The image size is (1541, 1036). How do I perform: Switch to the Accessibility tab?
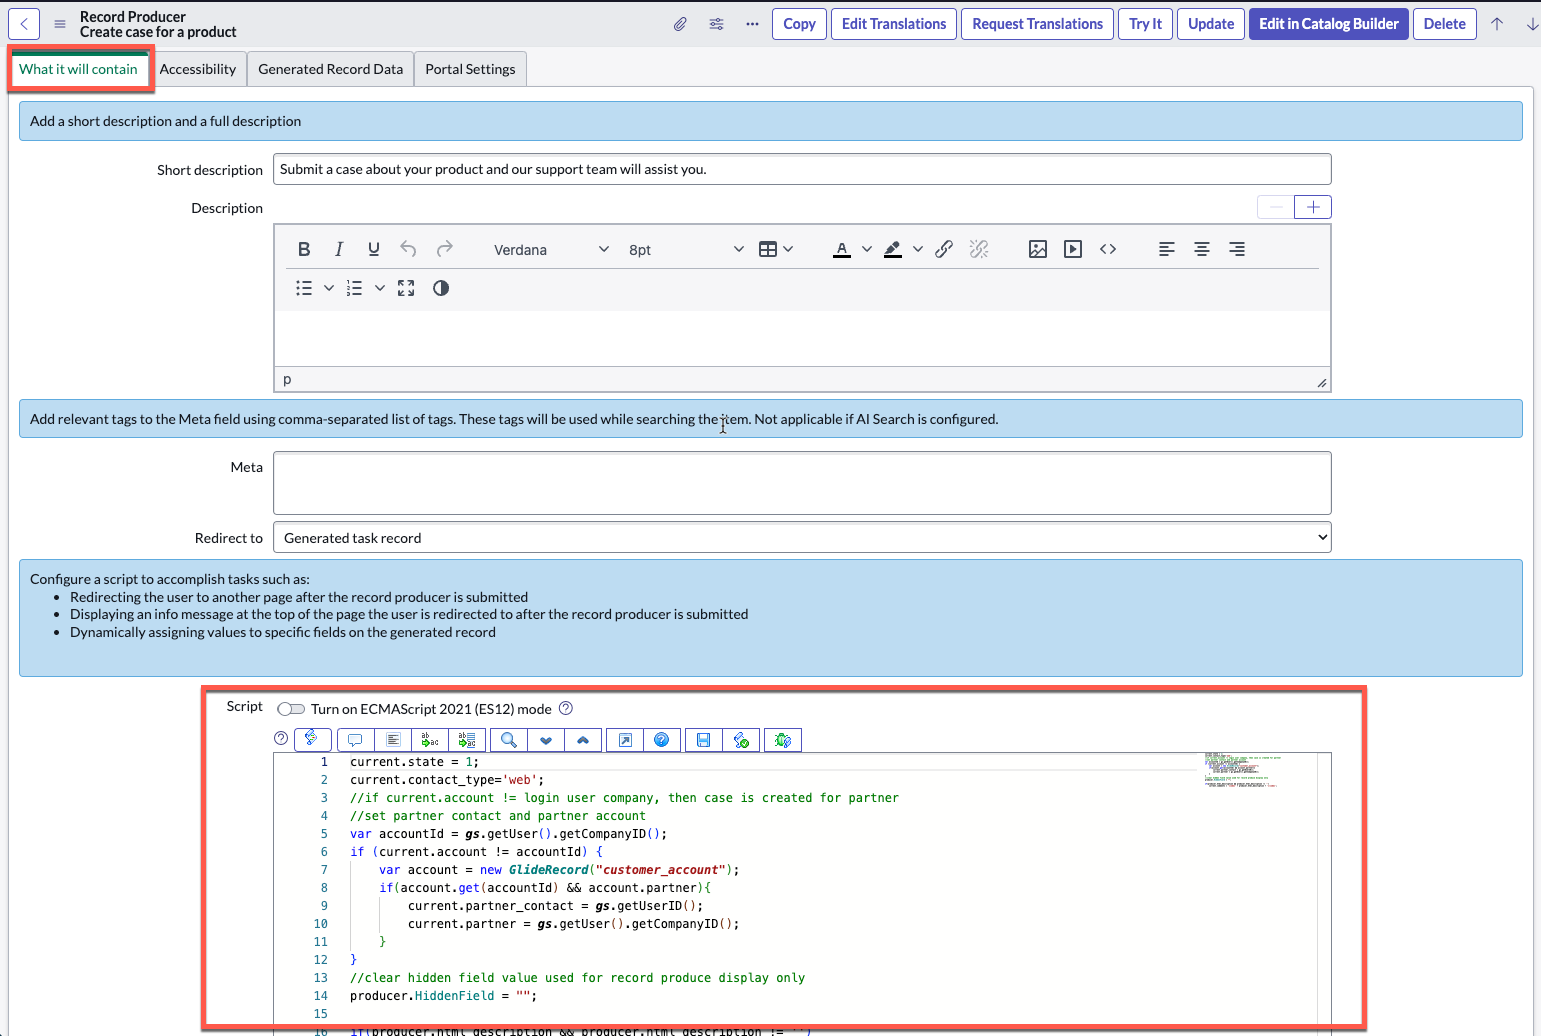[198, 69]
